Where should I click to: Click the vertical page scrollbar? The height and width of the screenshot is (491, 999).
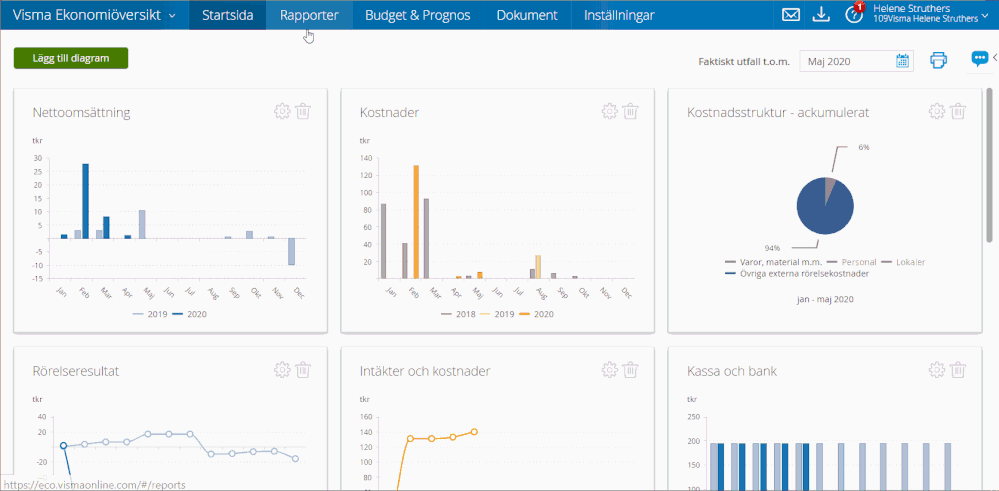click(x=989, y=166)
